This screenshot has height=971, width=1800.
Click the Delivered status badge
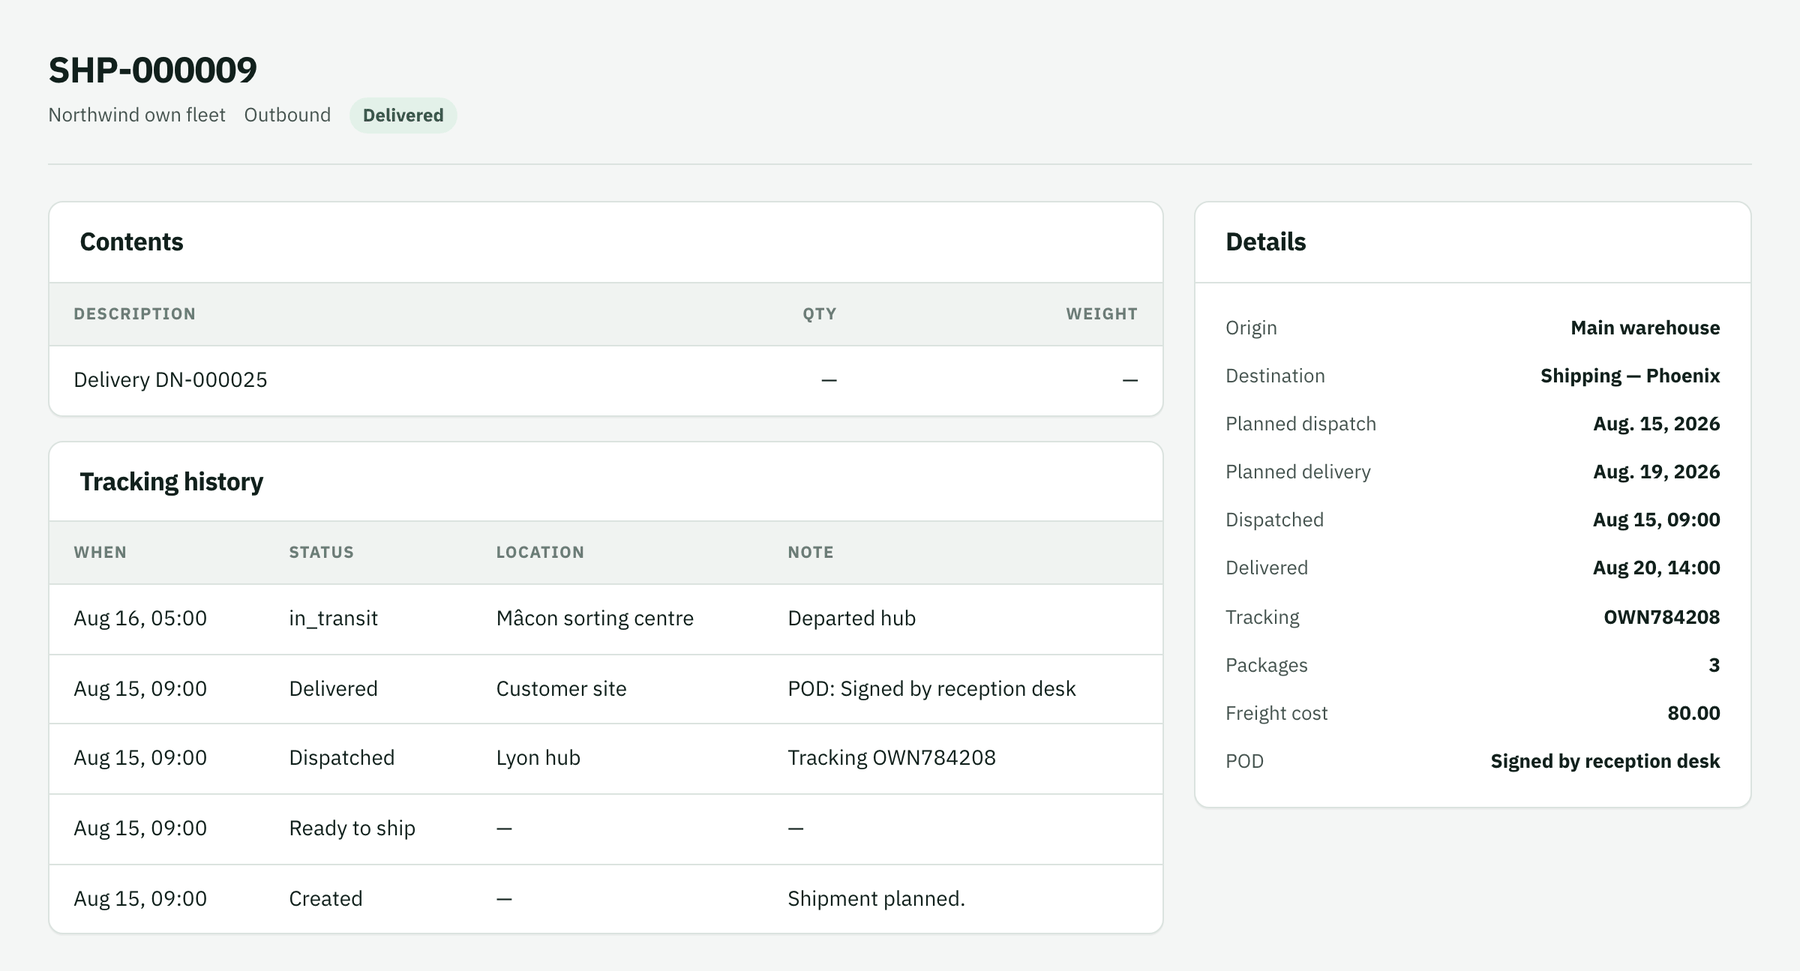(403, 115)
